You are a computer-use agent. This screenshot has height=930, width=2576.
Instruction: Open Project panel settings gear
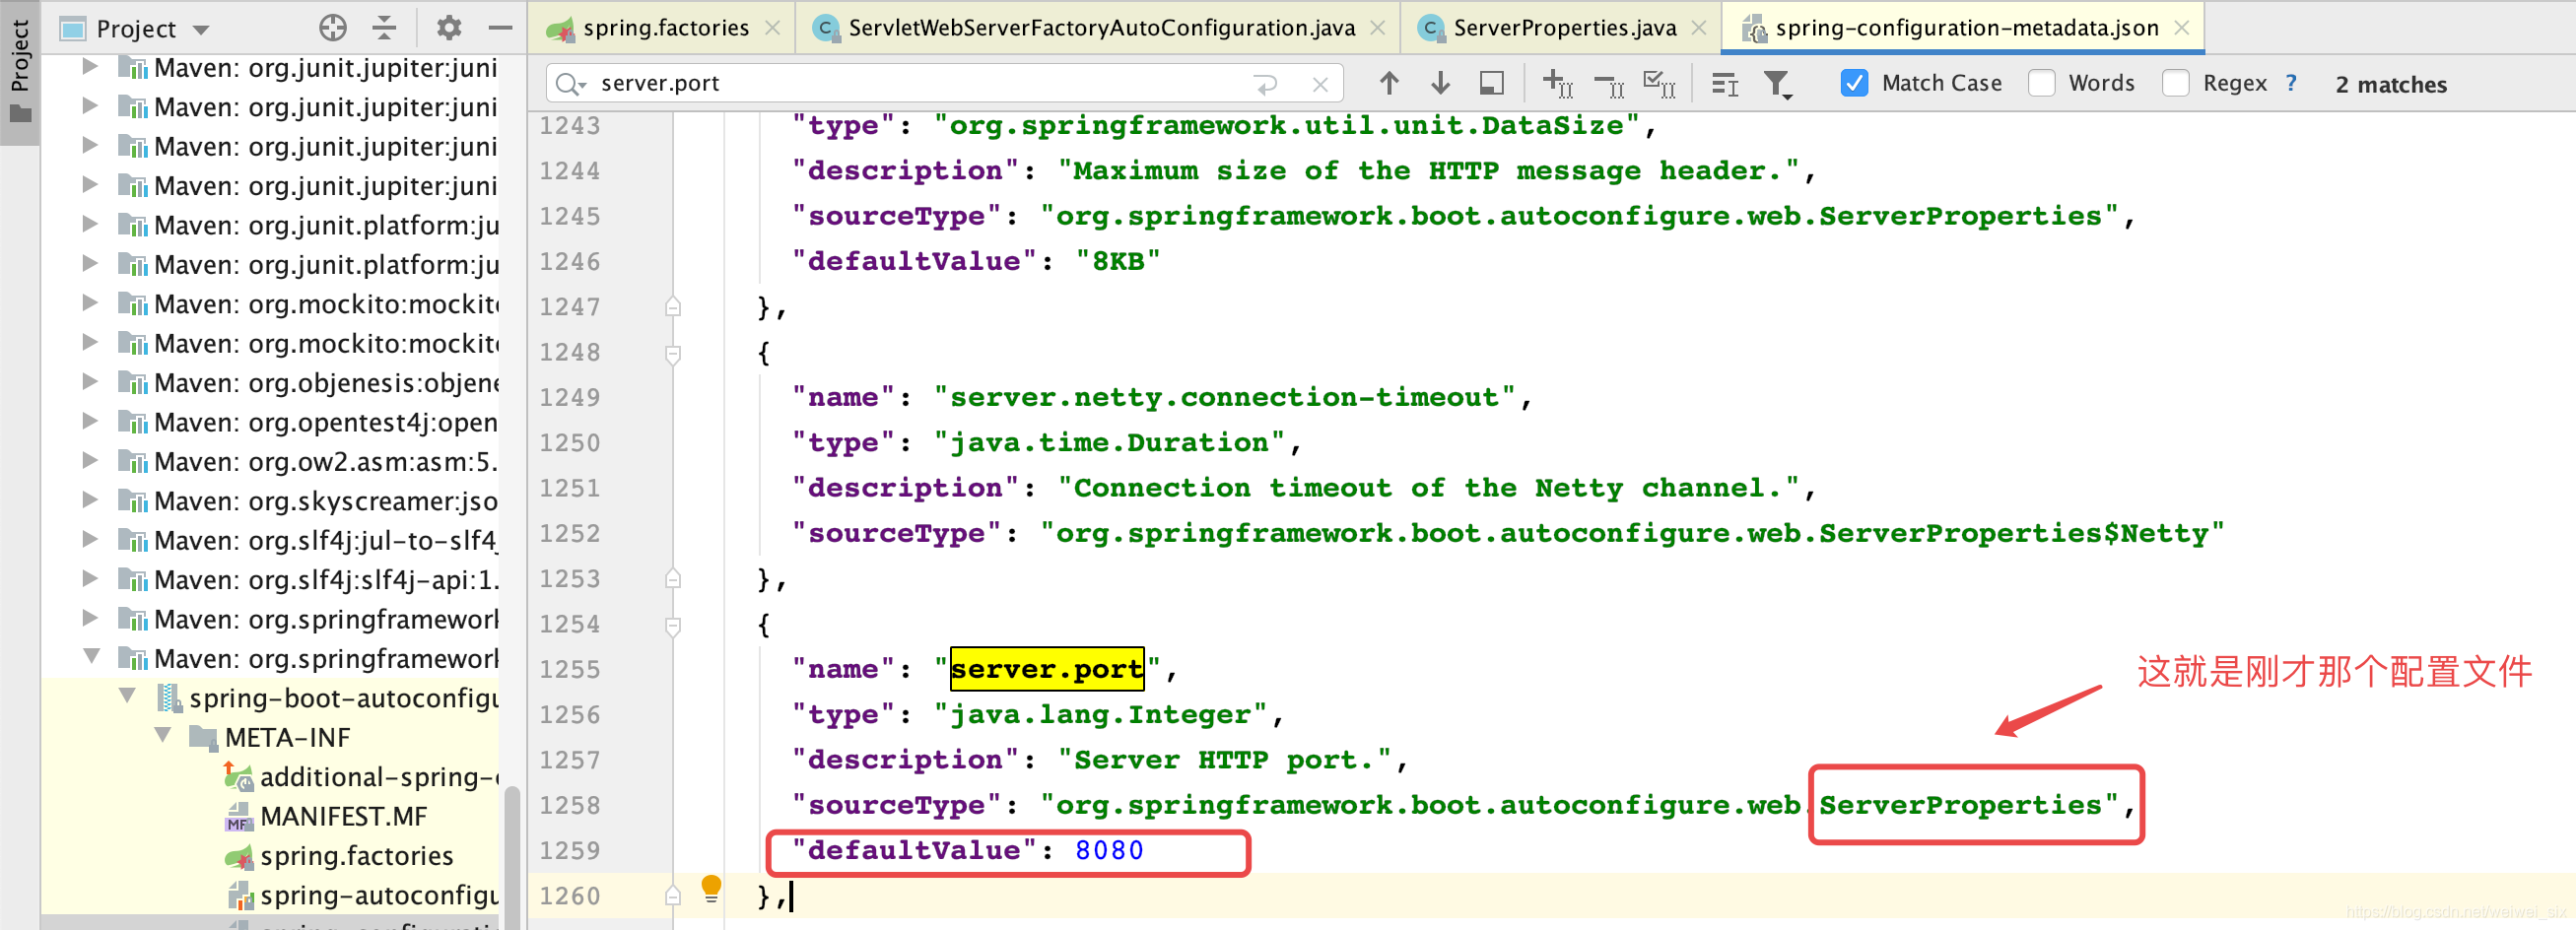click(x=449, y=28)
